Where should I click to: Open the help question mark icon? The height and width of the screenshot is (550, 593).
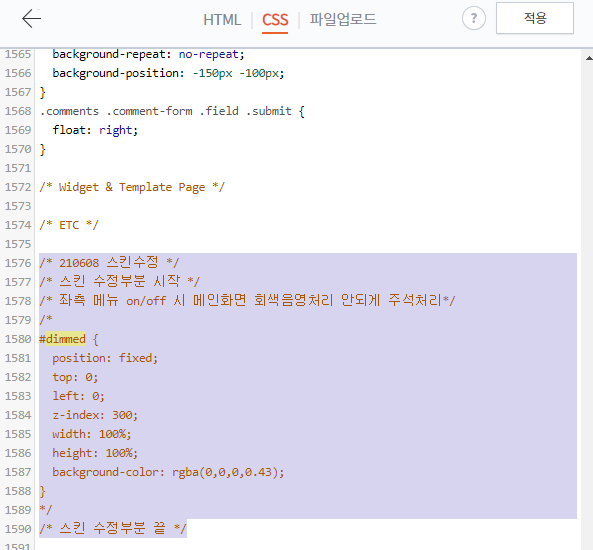pyautogui.click(x=473, y=18)
